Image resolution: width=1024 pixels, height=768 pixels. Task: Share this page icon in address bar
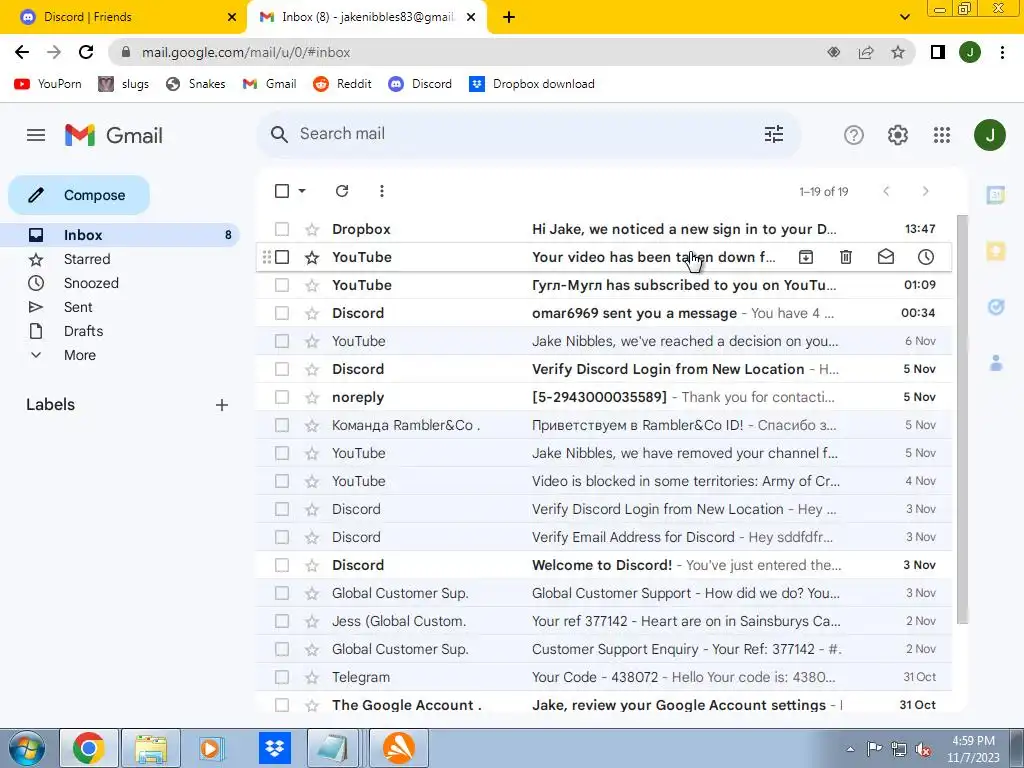(866, 52)
